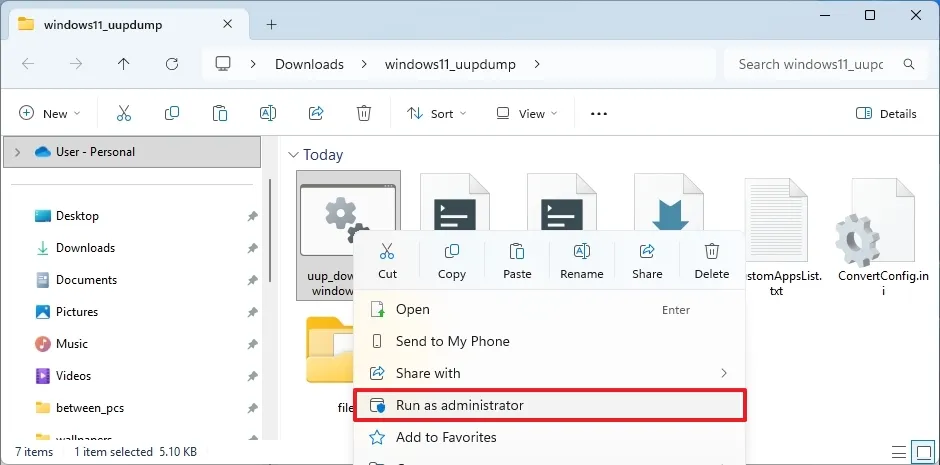
Task: Switch to large thumbnails view in status bar
Action: pos(922,452)
